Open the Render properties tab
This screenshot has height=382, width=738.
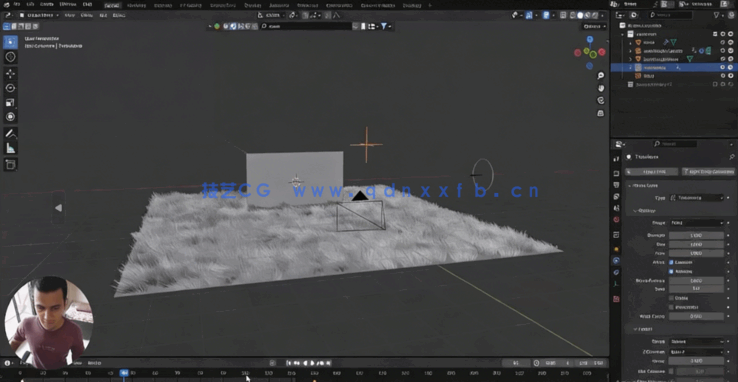[x=617, y=173]
